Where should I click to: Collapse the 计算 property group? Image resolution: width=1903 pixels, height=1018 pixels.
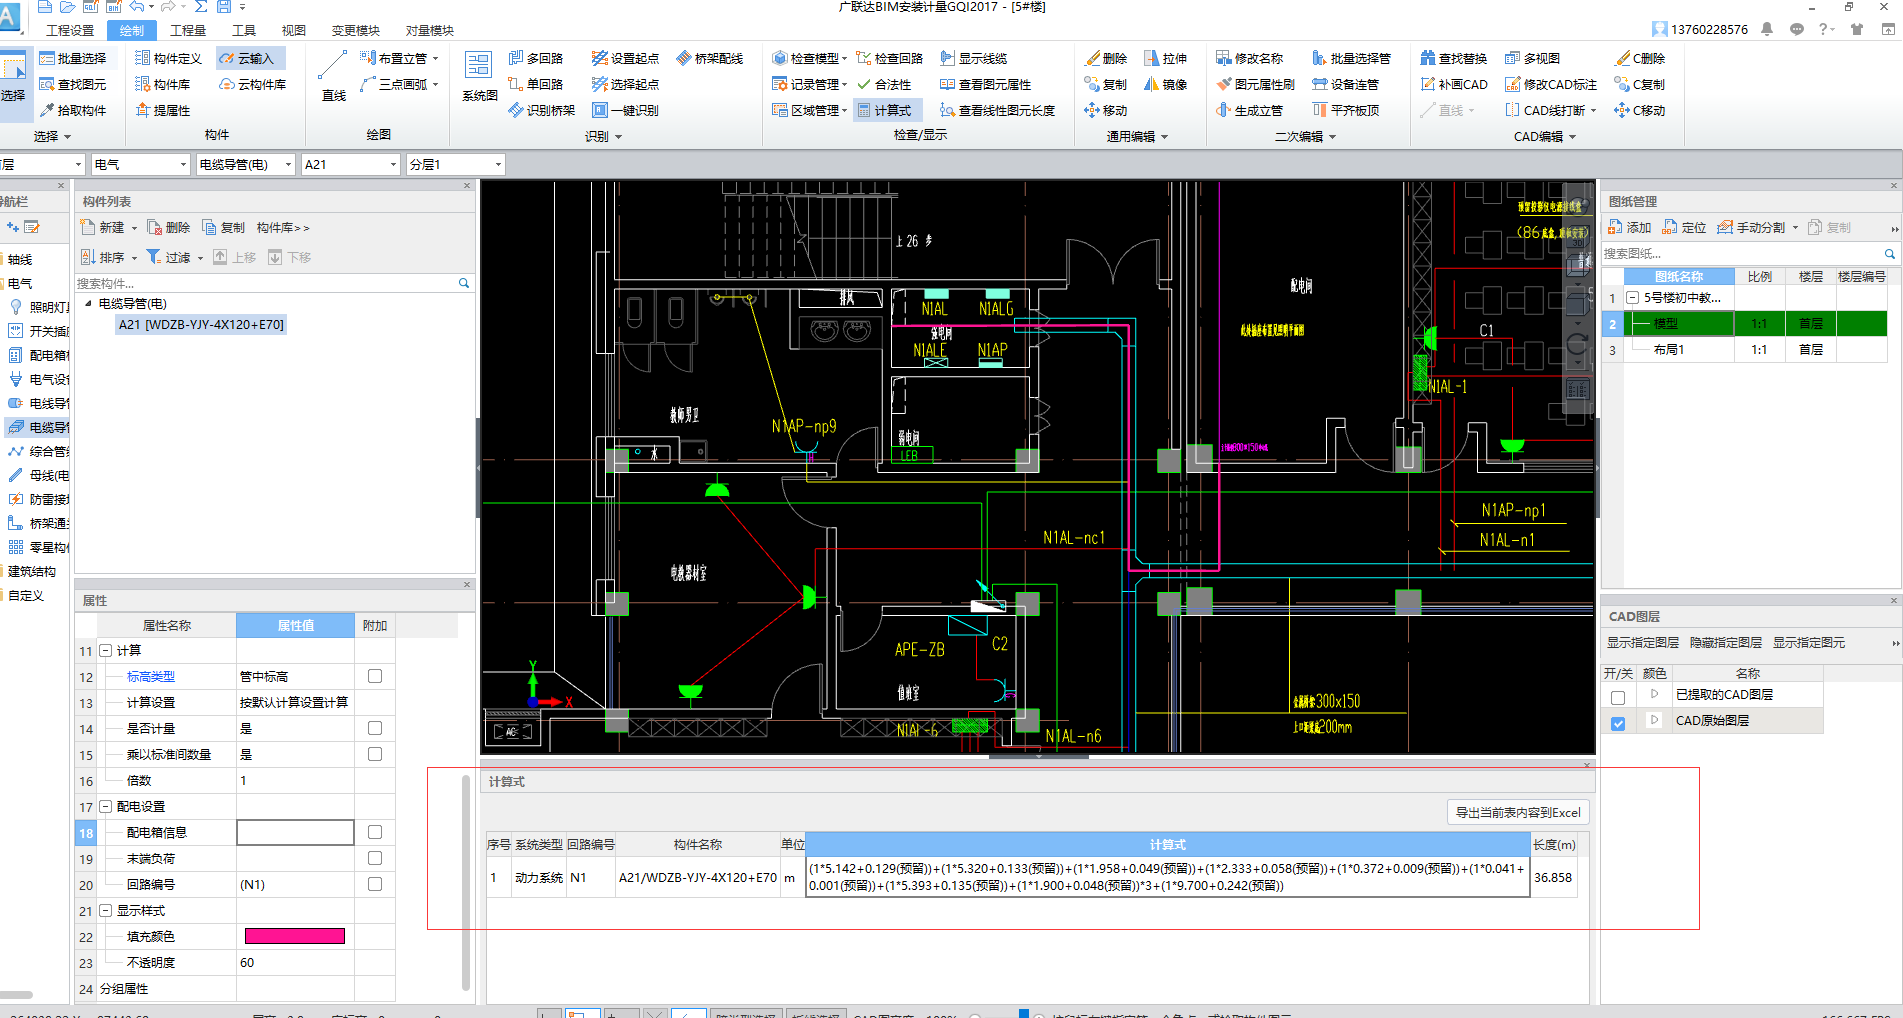pyautogui.click(x=105, y=651)
